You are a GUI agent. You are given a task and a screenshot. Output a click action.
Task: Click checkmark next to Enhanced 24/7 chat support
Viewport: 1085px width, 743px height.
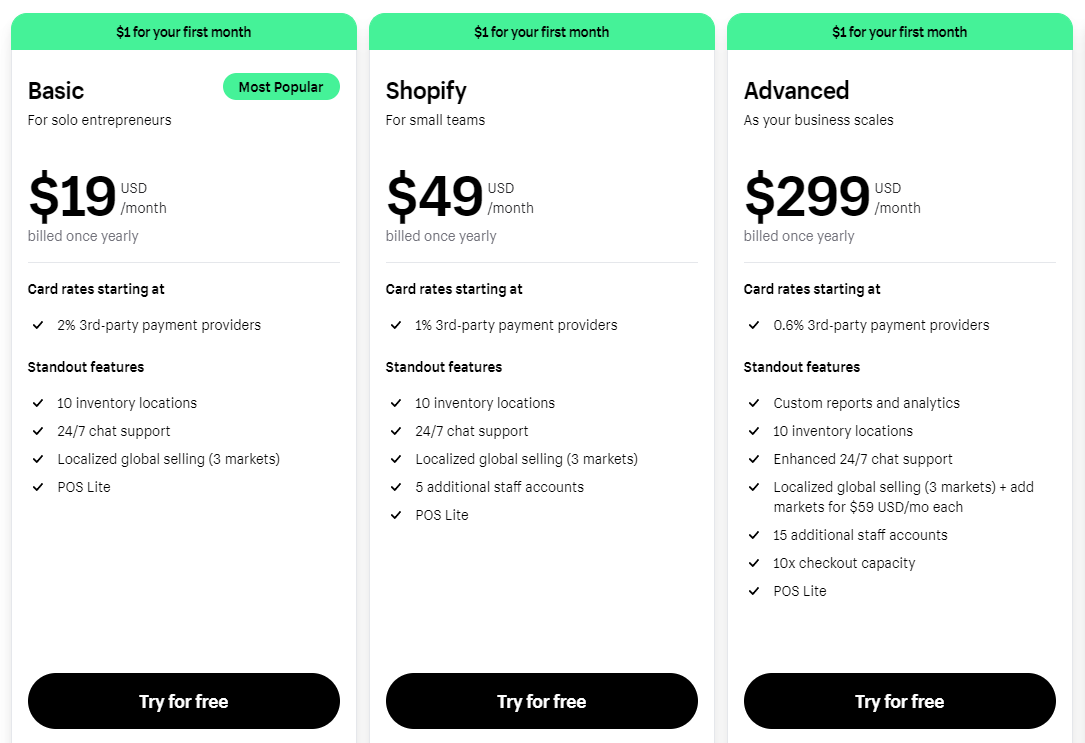tap(754, 459)
